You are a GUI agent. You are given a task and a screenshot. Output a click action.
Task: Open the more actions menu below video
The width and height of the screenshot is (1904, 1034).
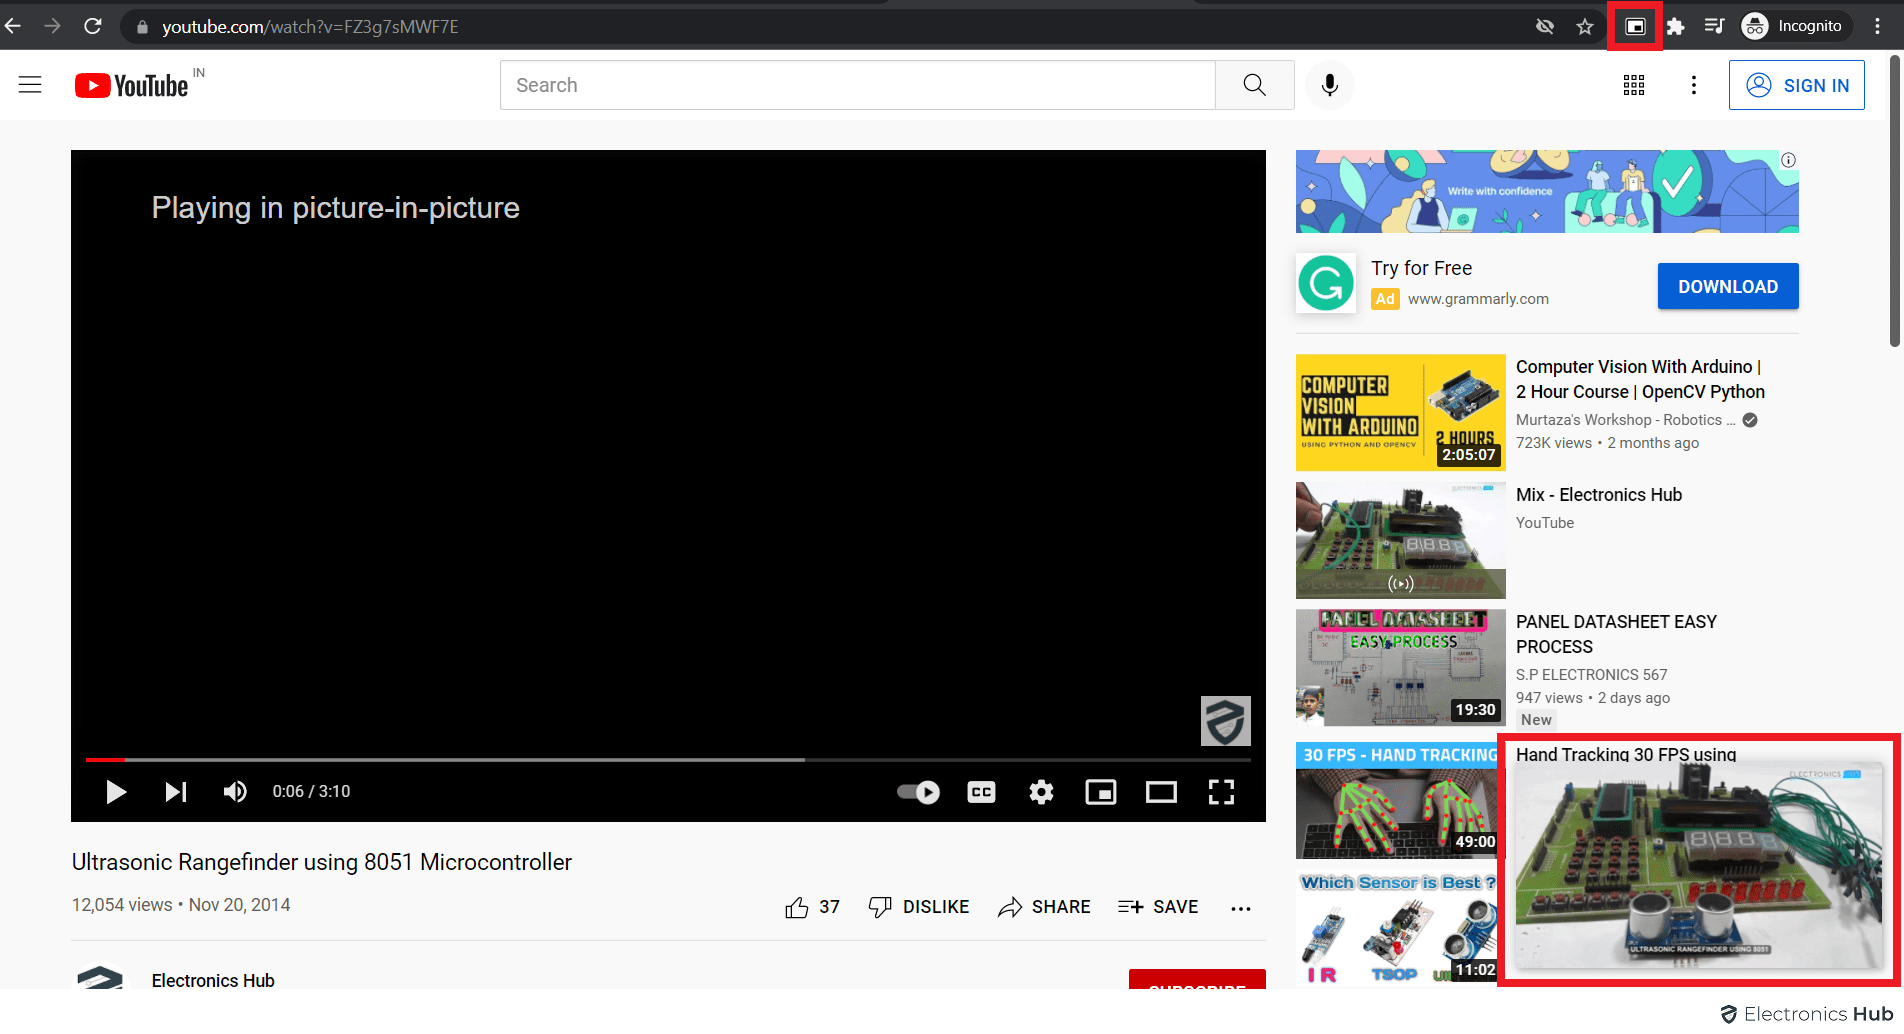1241,908
